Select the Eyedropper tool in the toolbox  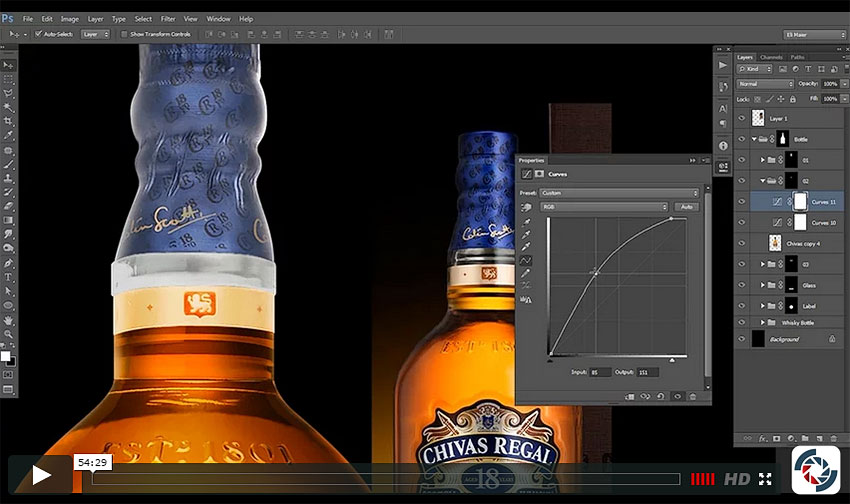coord(8,135)
